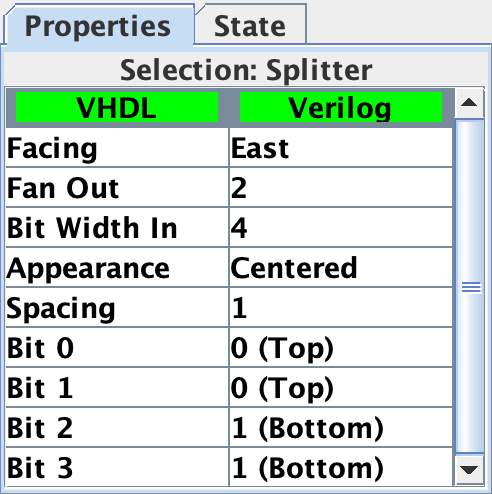This screenshot has width=492, height=494.
Task: Change Bit 3 value 1 (Bottom)
Action: pyautogui.click(x=341, y=468)
